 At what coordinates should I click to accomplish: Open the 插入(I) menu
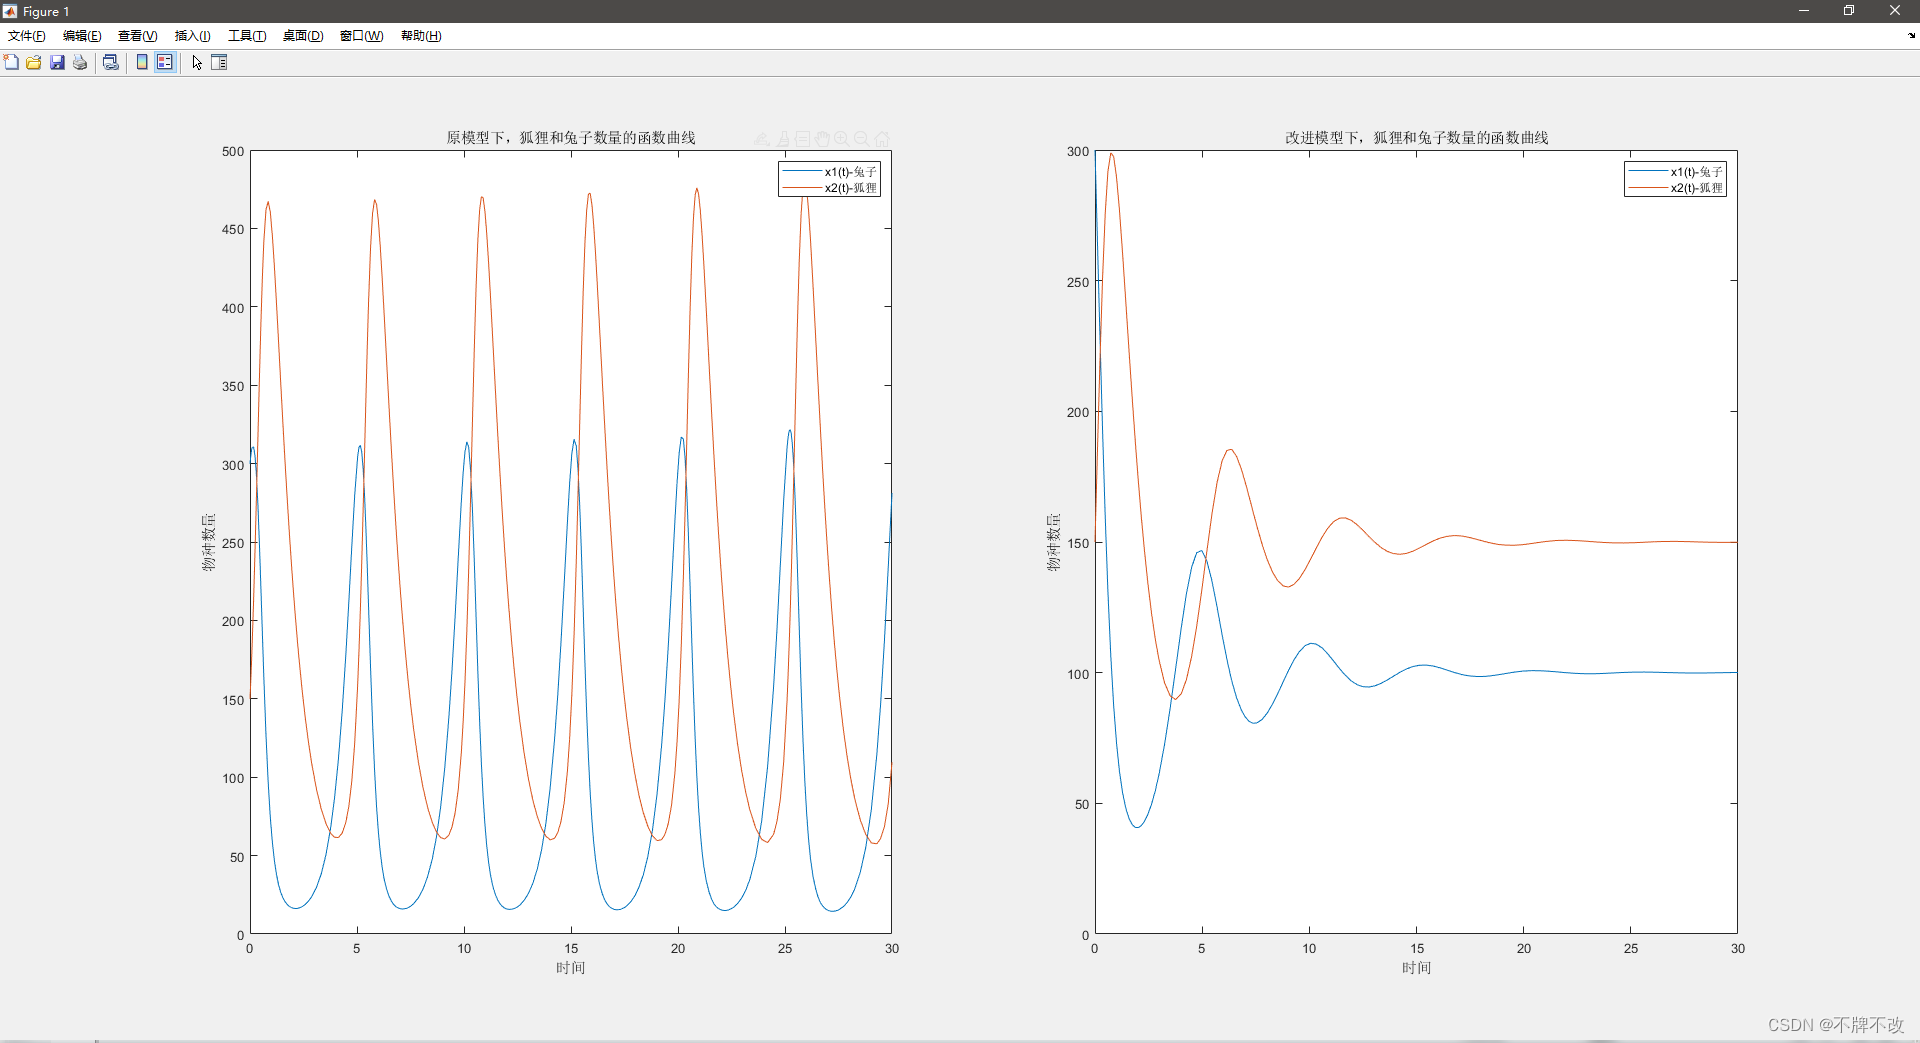[193, 36]
